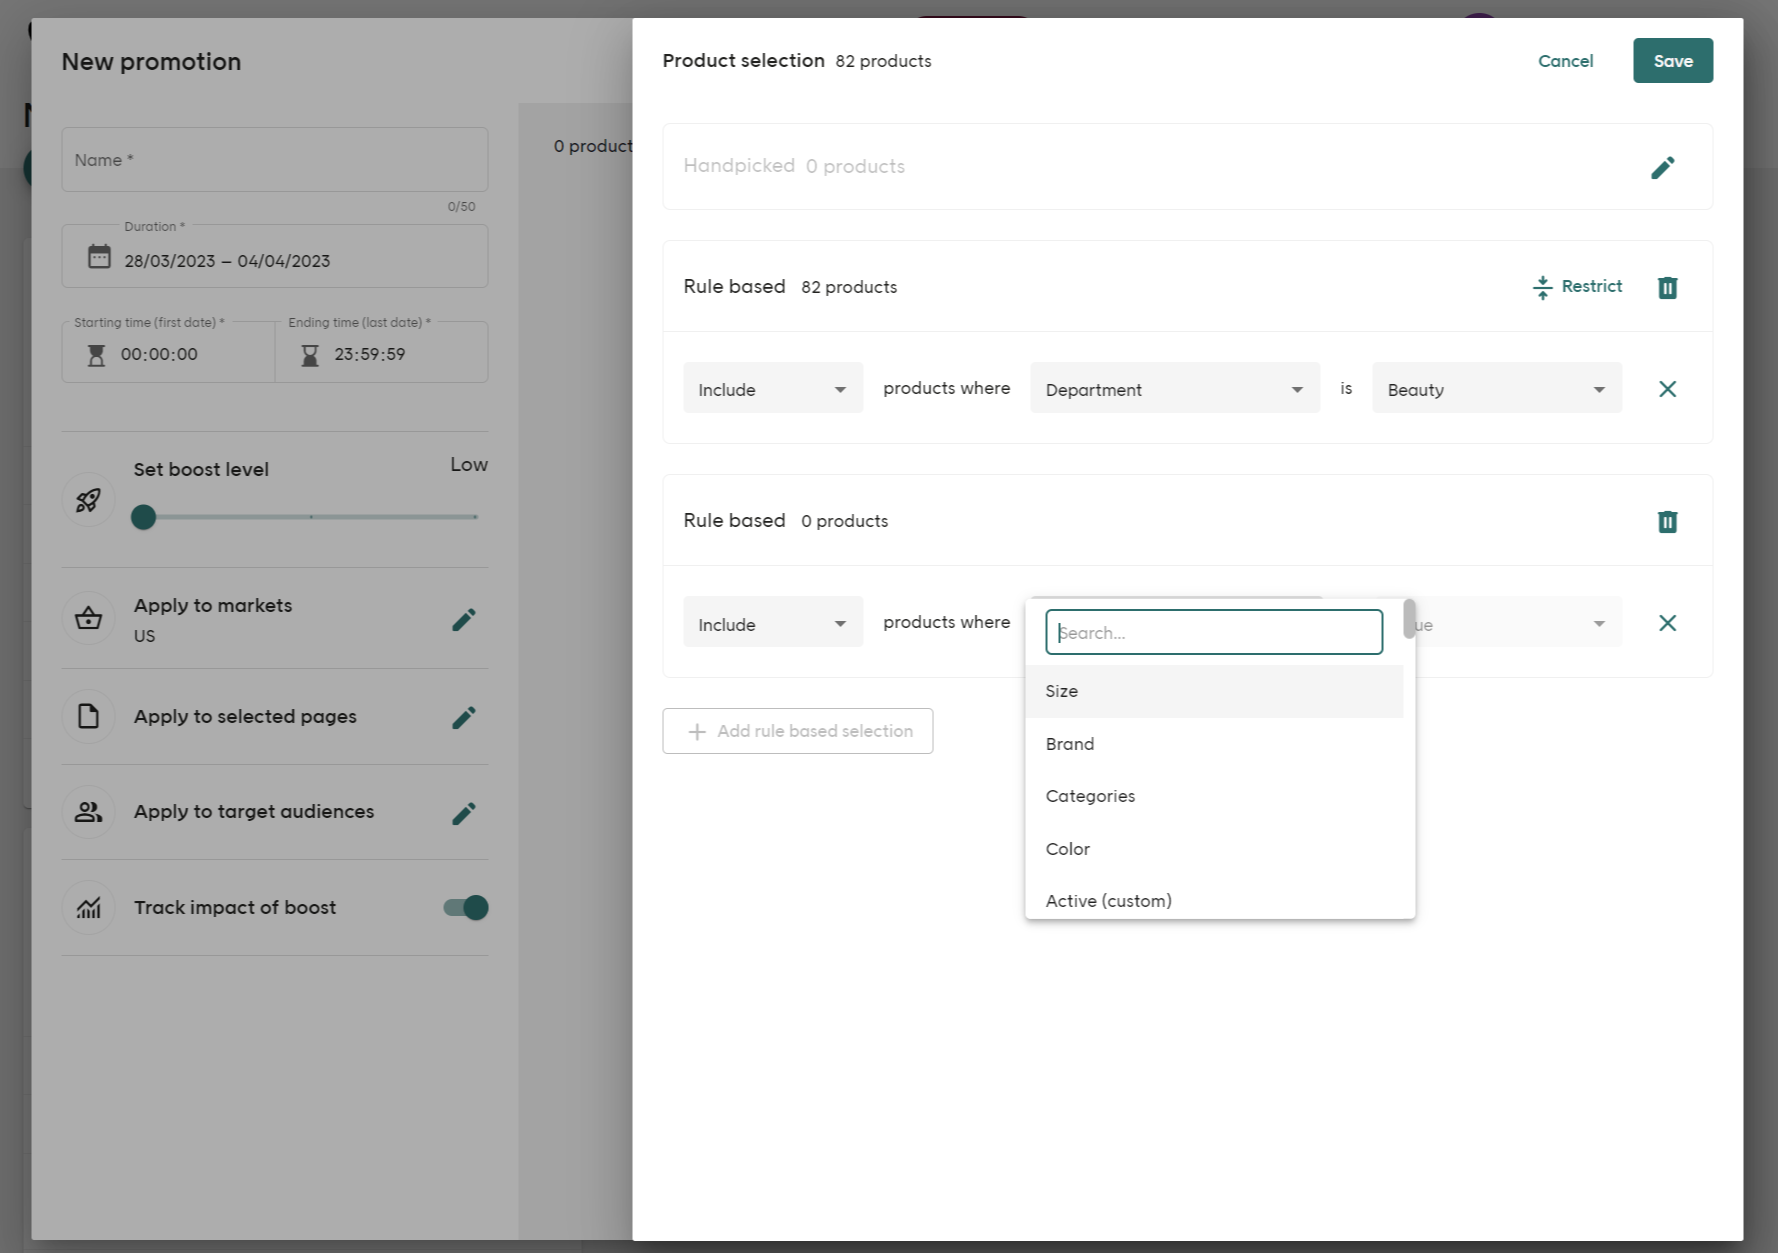Click the Duration date range field
This screenshot has width=1778, height=1253.
[275, 257]
